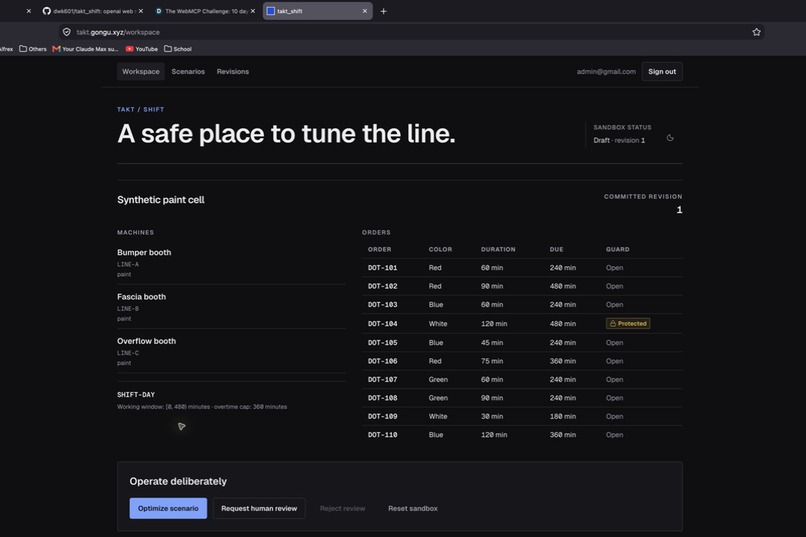Close the WebMCP Challenge tab
Screen dimensions: 806x537
click(x=252, y=11)
